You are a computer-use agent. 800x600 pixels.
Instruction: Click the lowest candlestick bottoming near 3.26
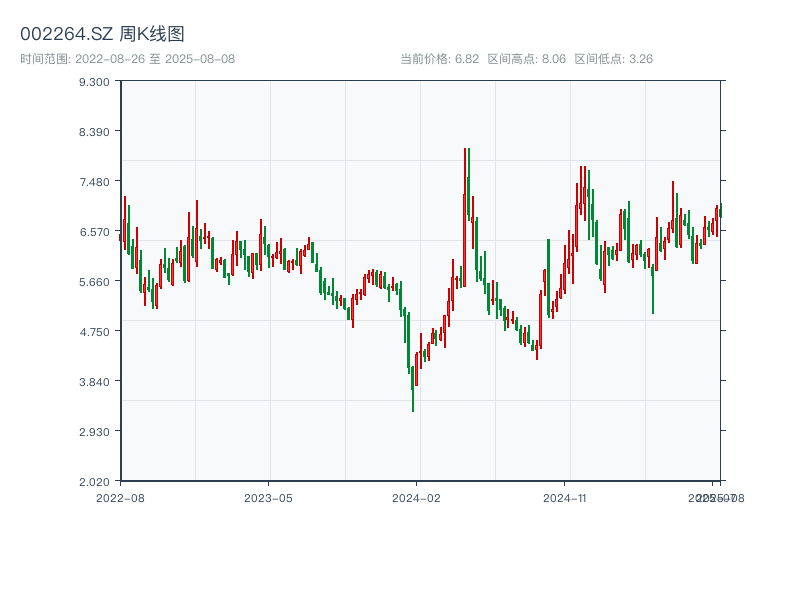(x=413, y=385)
